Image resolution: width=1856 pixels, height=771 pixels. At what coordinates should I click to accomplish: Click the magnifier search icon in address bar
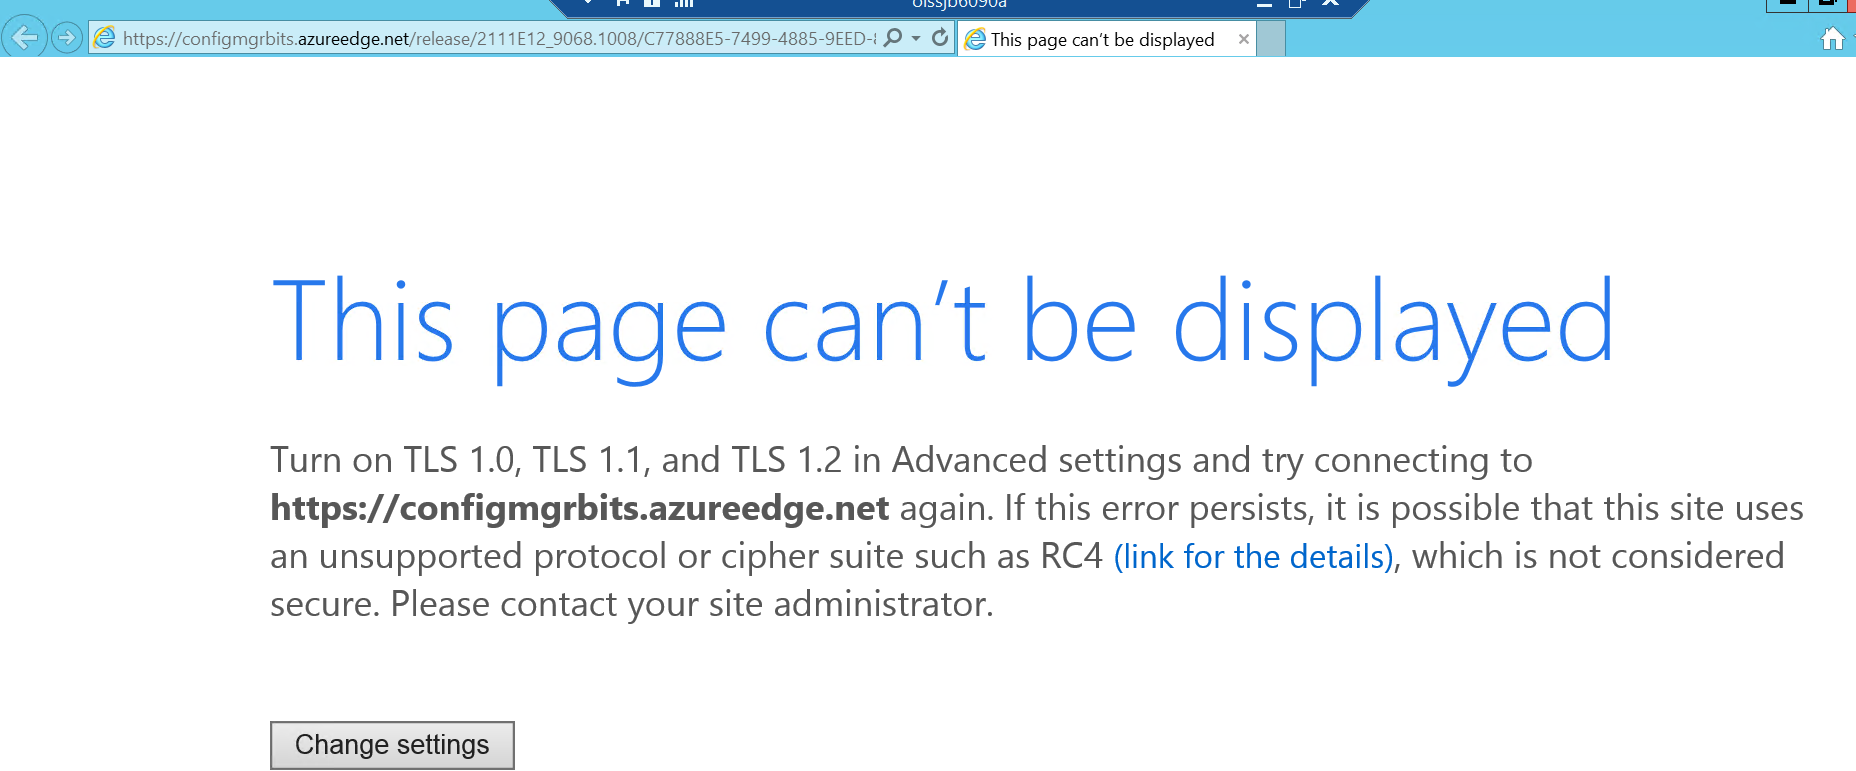coord(893,38)
